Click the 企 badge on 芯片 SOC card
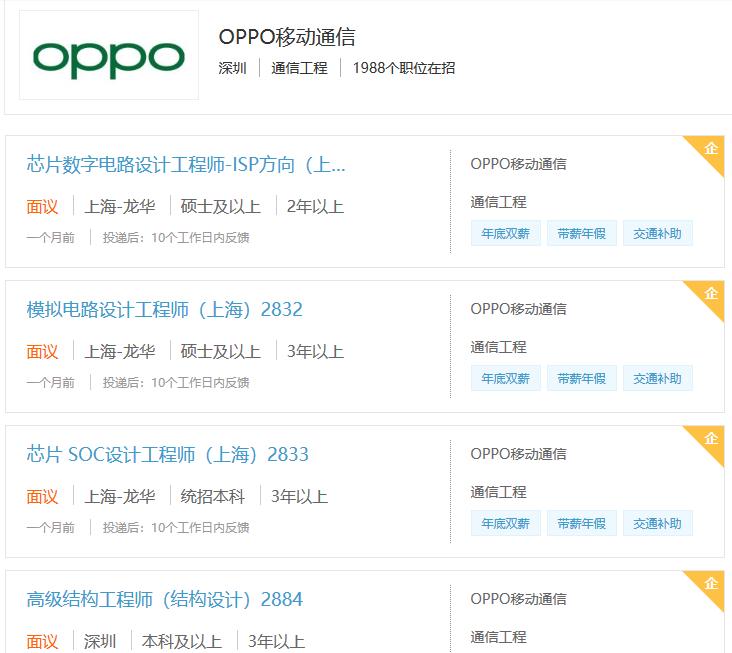Viewport: 732px width, 653px height. (711, 439)
